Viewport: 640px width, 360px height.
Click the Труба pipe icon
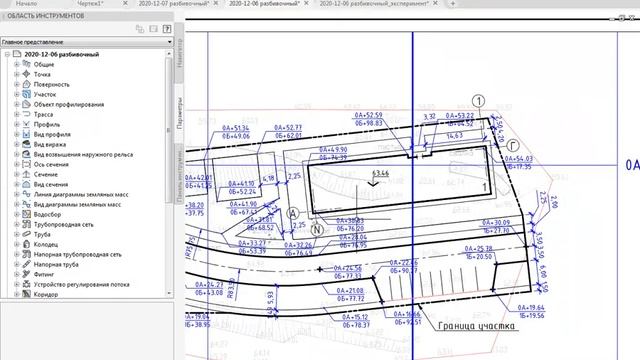(27, 234)
